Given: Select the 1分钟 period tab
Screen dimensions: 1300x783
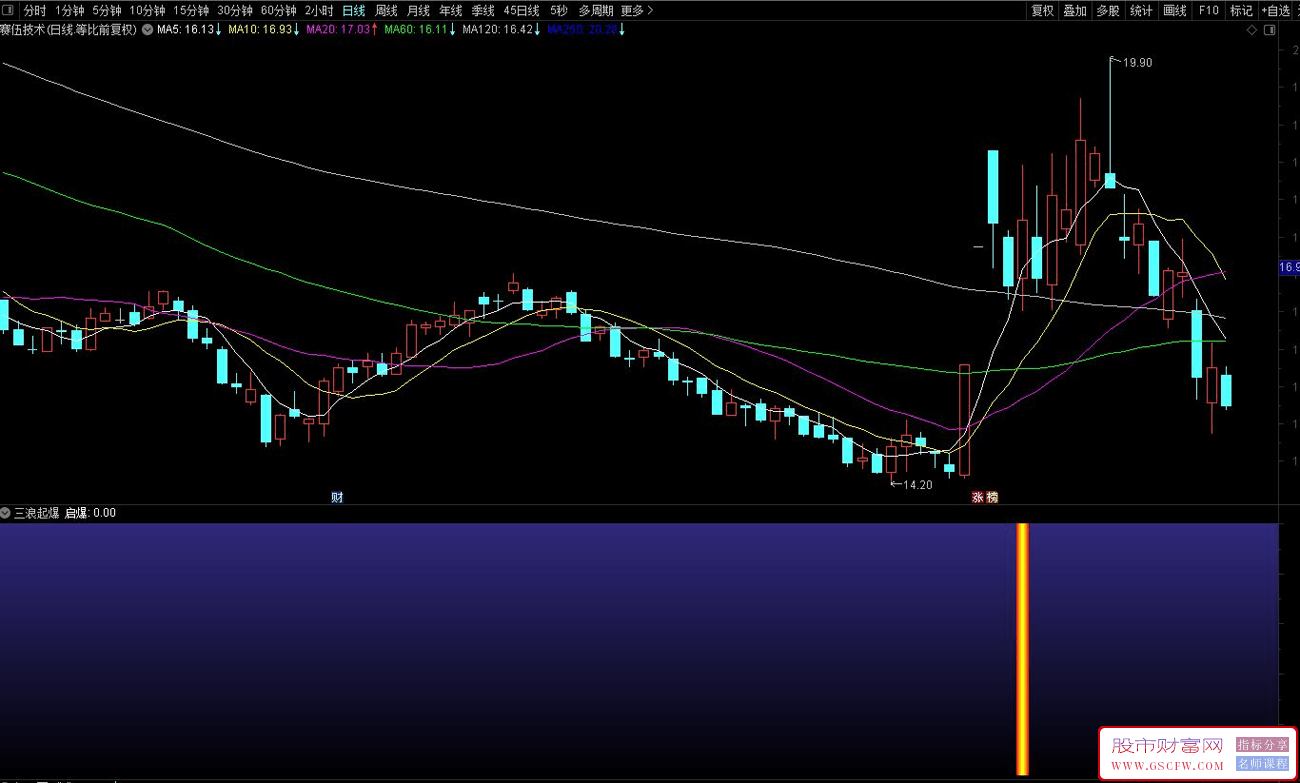Looking at the screenshot, I should 70,10.
